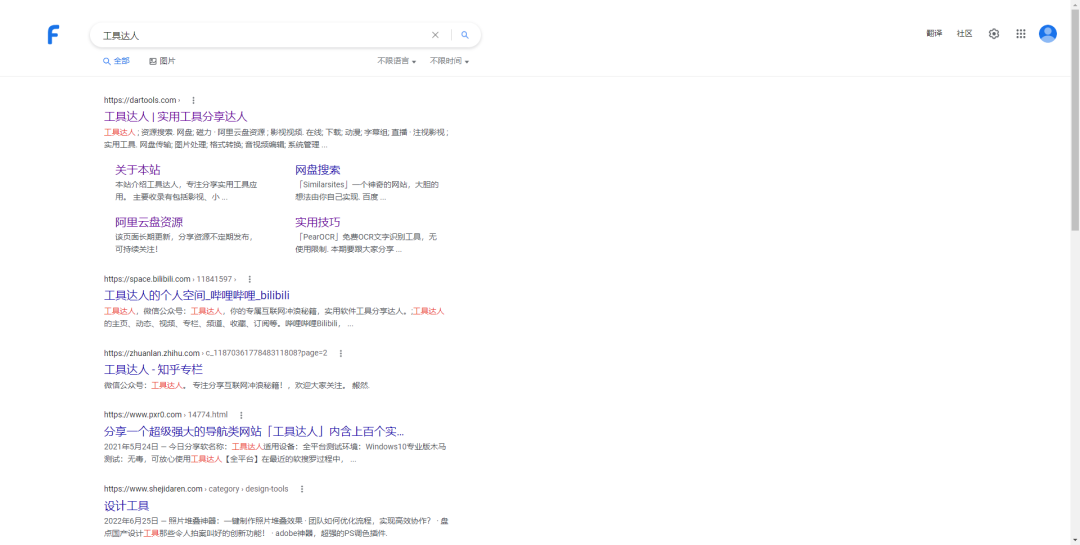
Task: Open the apps grid icon
Action: 1021,34
